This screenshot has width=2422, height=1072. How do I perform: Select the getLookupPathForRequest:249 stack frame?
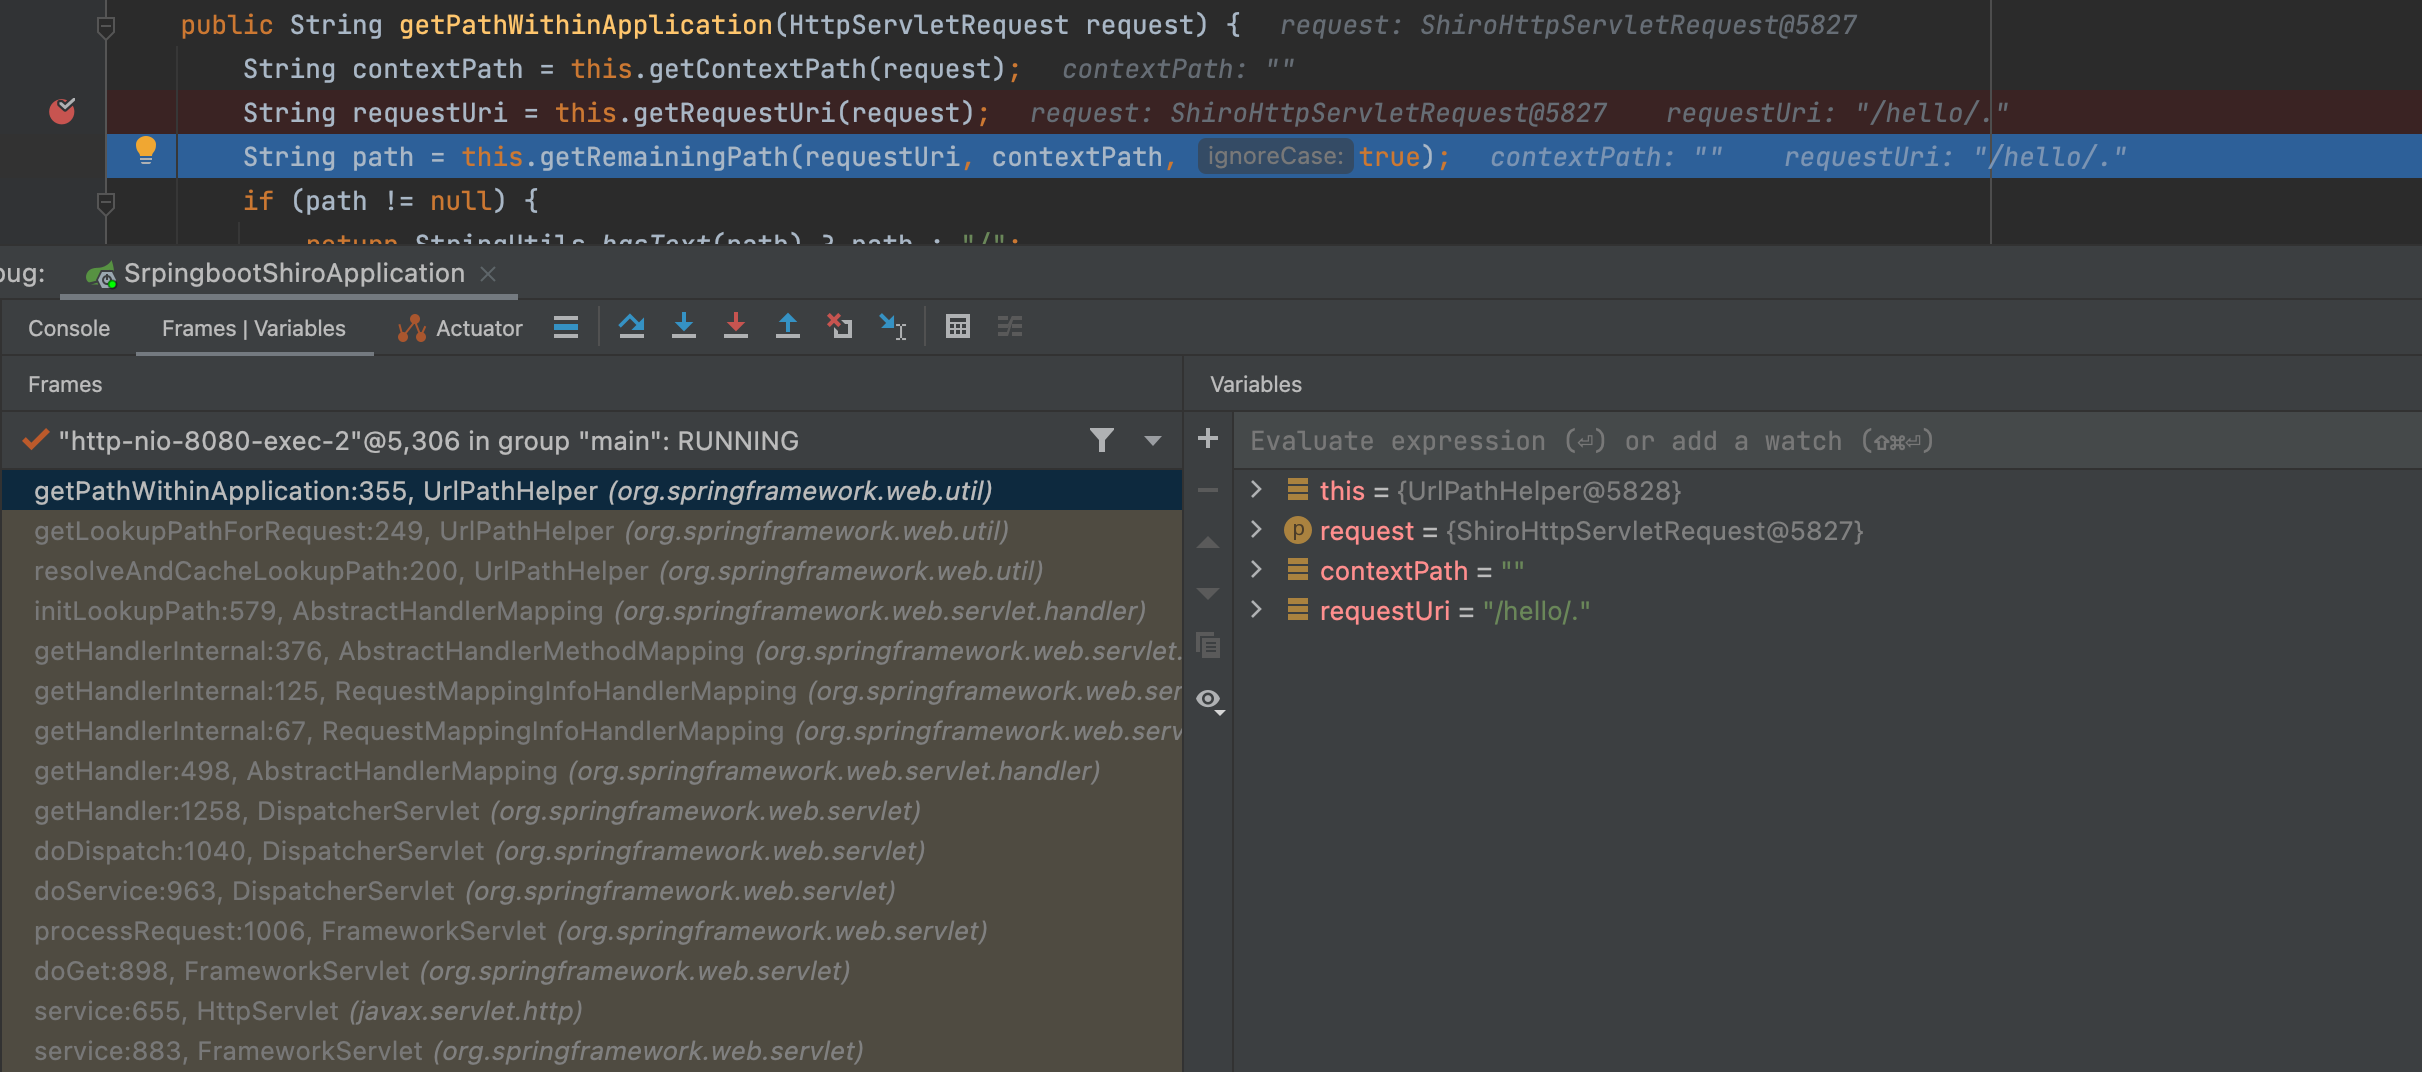click(520, 531)
